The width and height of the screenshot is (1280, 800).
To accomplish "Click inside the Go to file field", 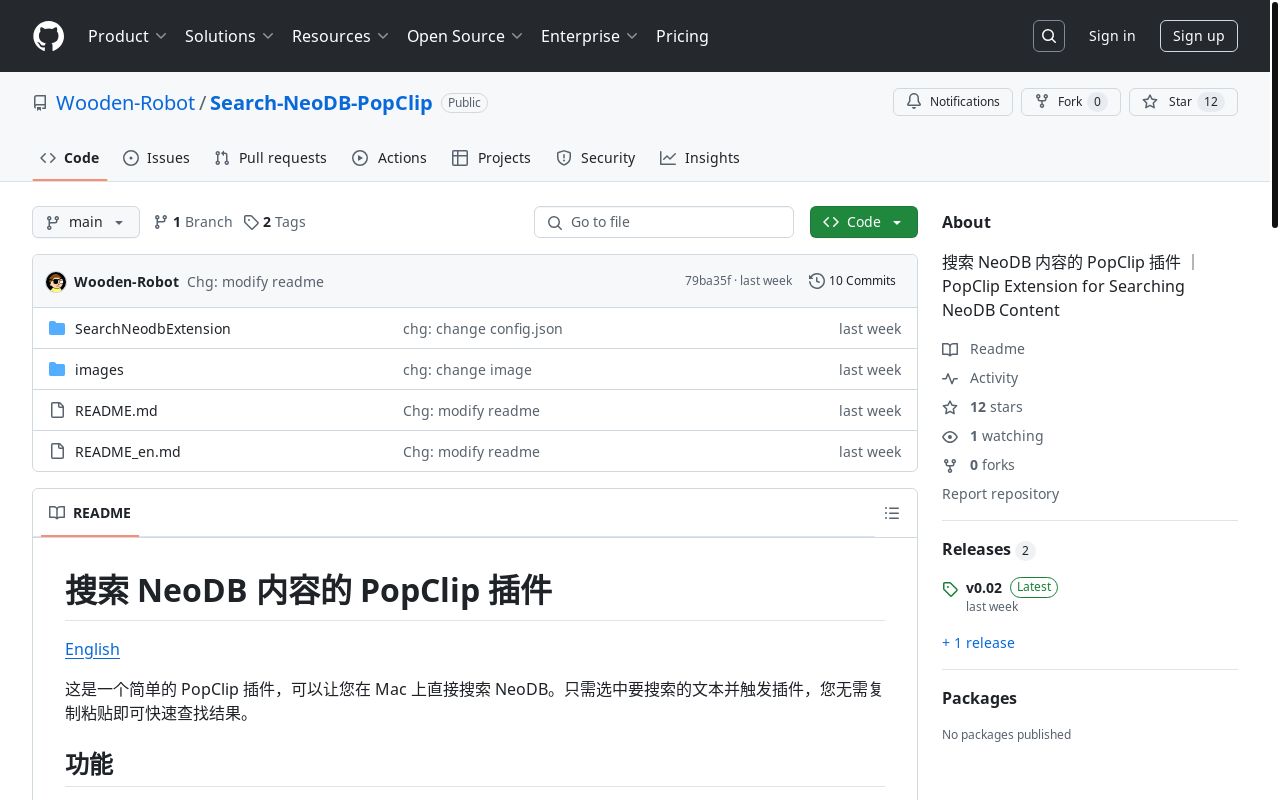I will 664,222.
